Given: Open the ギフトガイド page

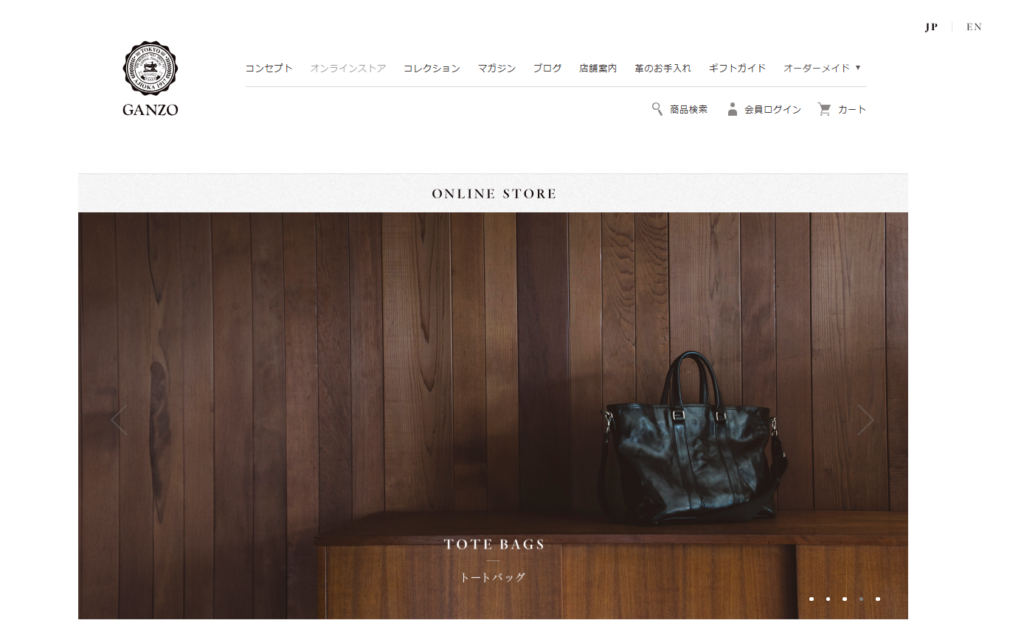Looking at the screenshot, I should point(737,68).
